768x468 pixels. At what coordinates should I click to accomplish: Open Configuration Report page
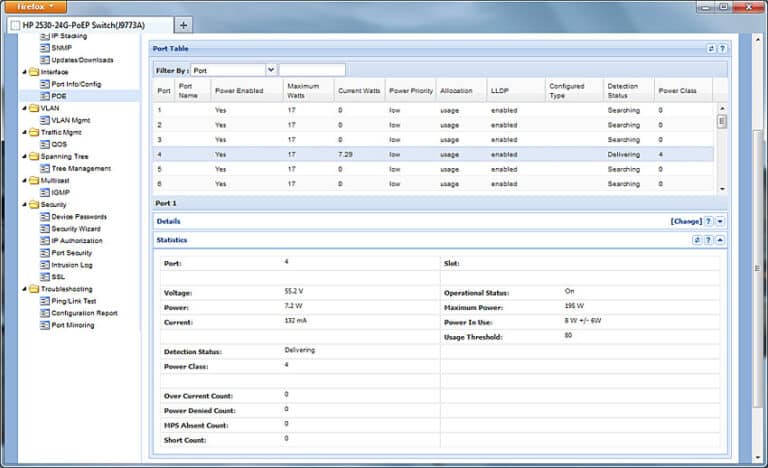tap(84, 313)
